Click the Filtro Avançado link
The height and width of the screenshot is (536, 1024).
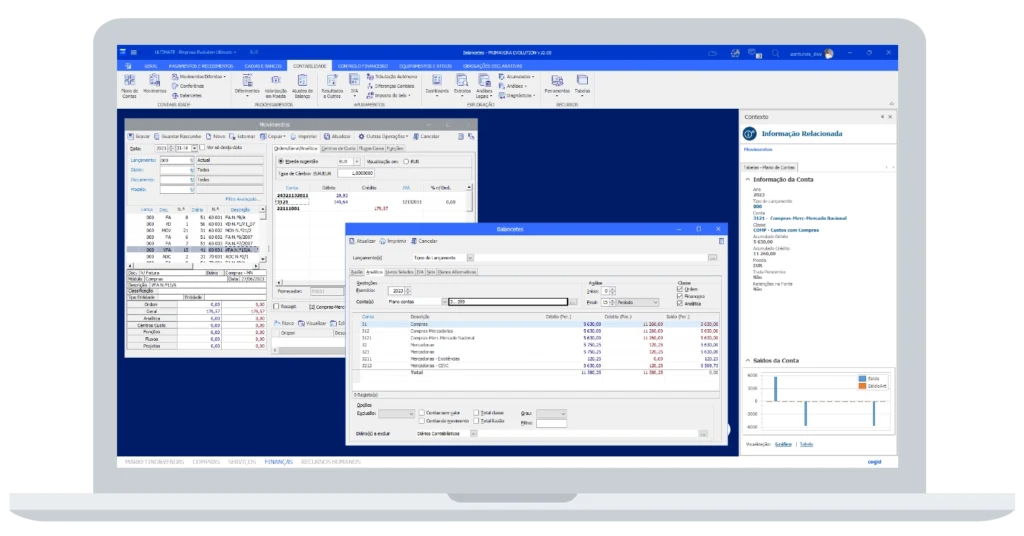[243, 199]
